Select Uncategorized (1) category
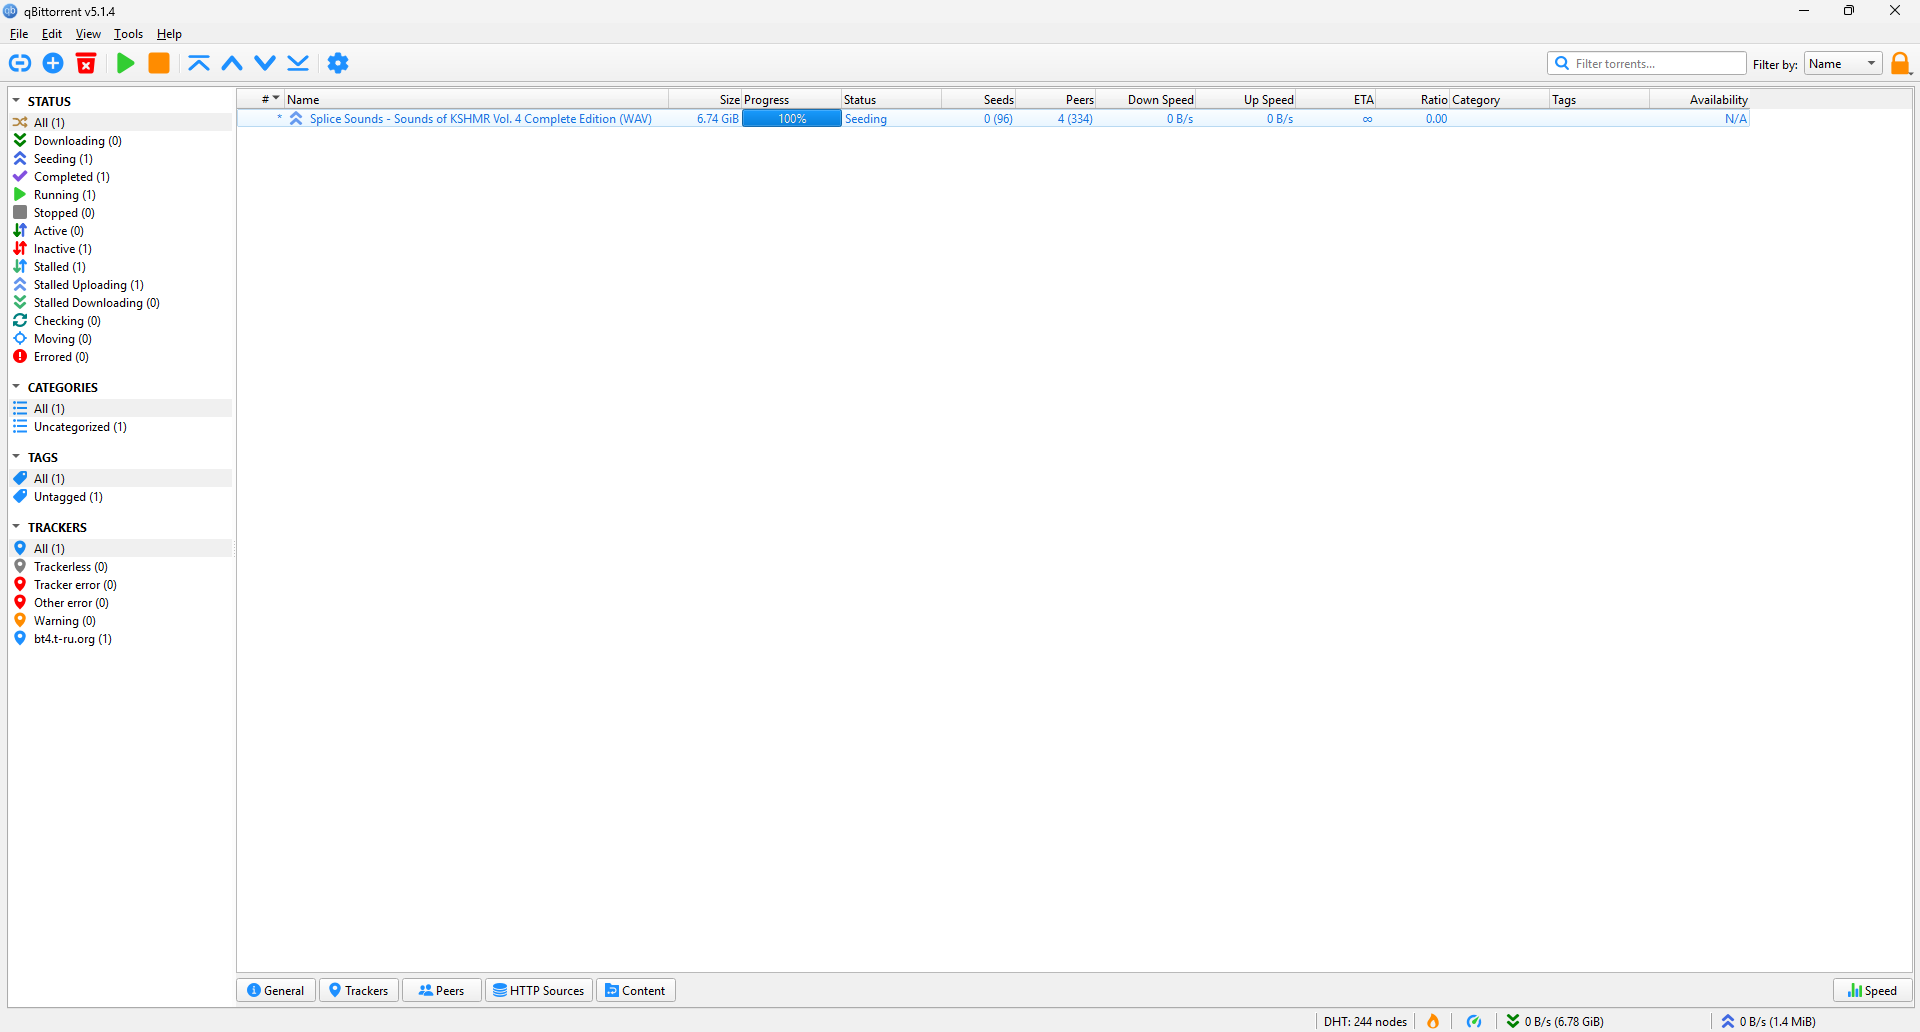1920x1032 pixels. coord(80,427)
